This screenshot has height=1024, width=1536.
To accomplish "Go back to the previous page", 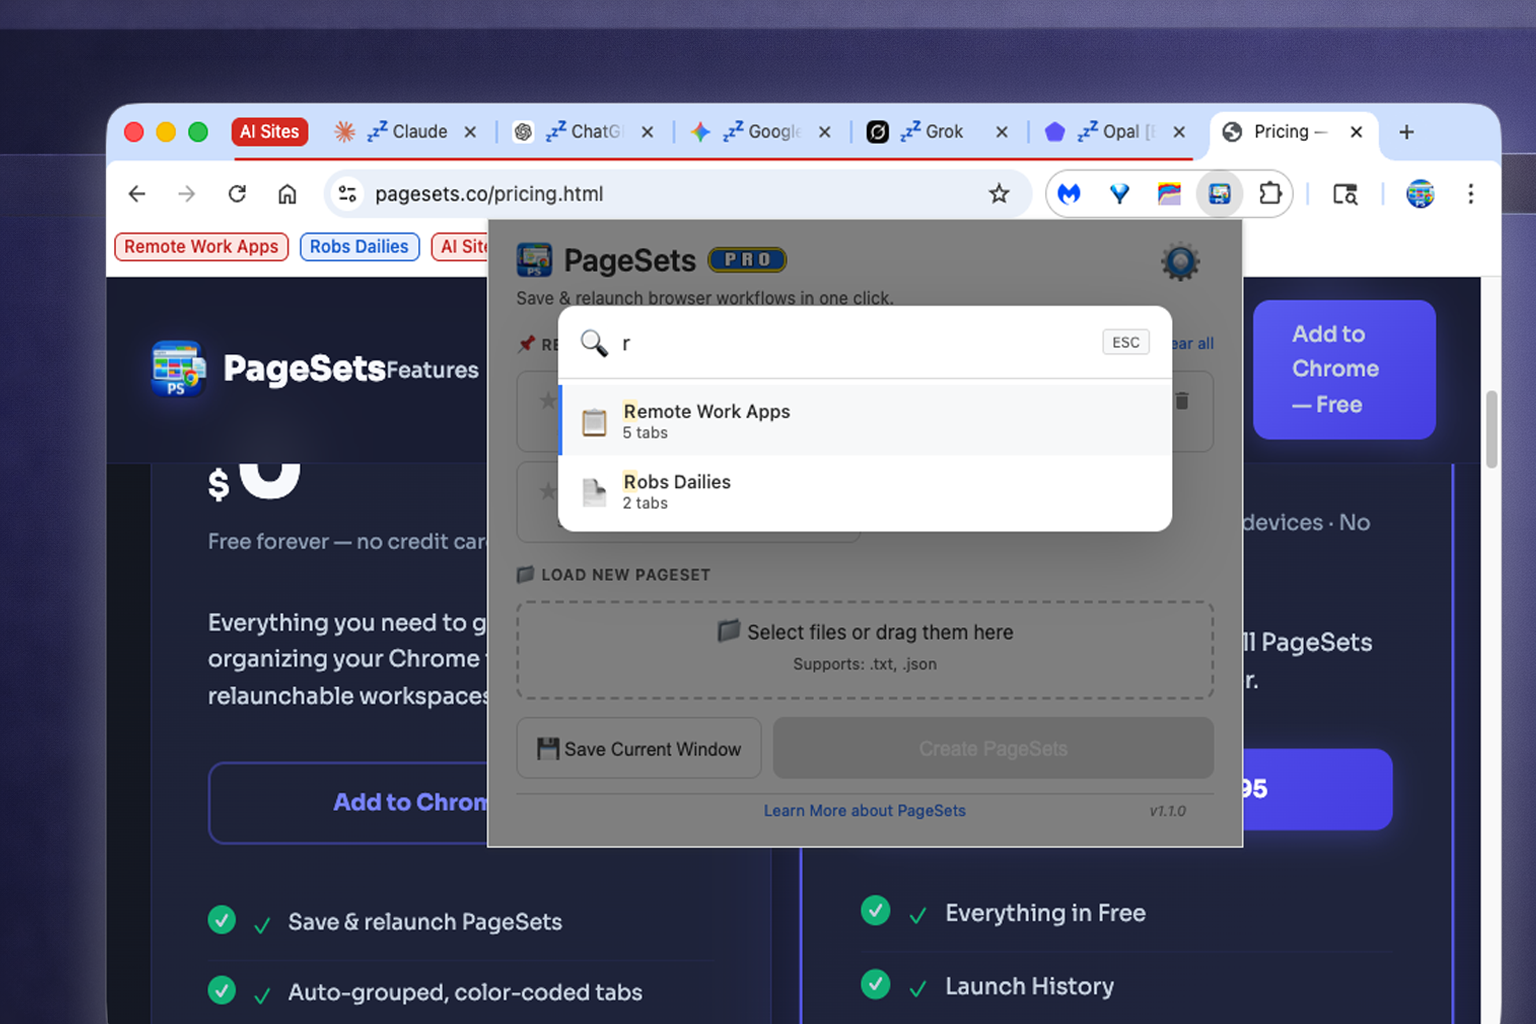I will (x=137, y=194).
